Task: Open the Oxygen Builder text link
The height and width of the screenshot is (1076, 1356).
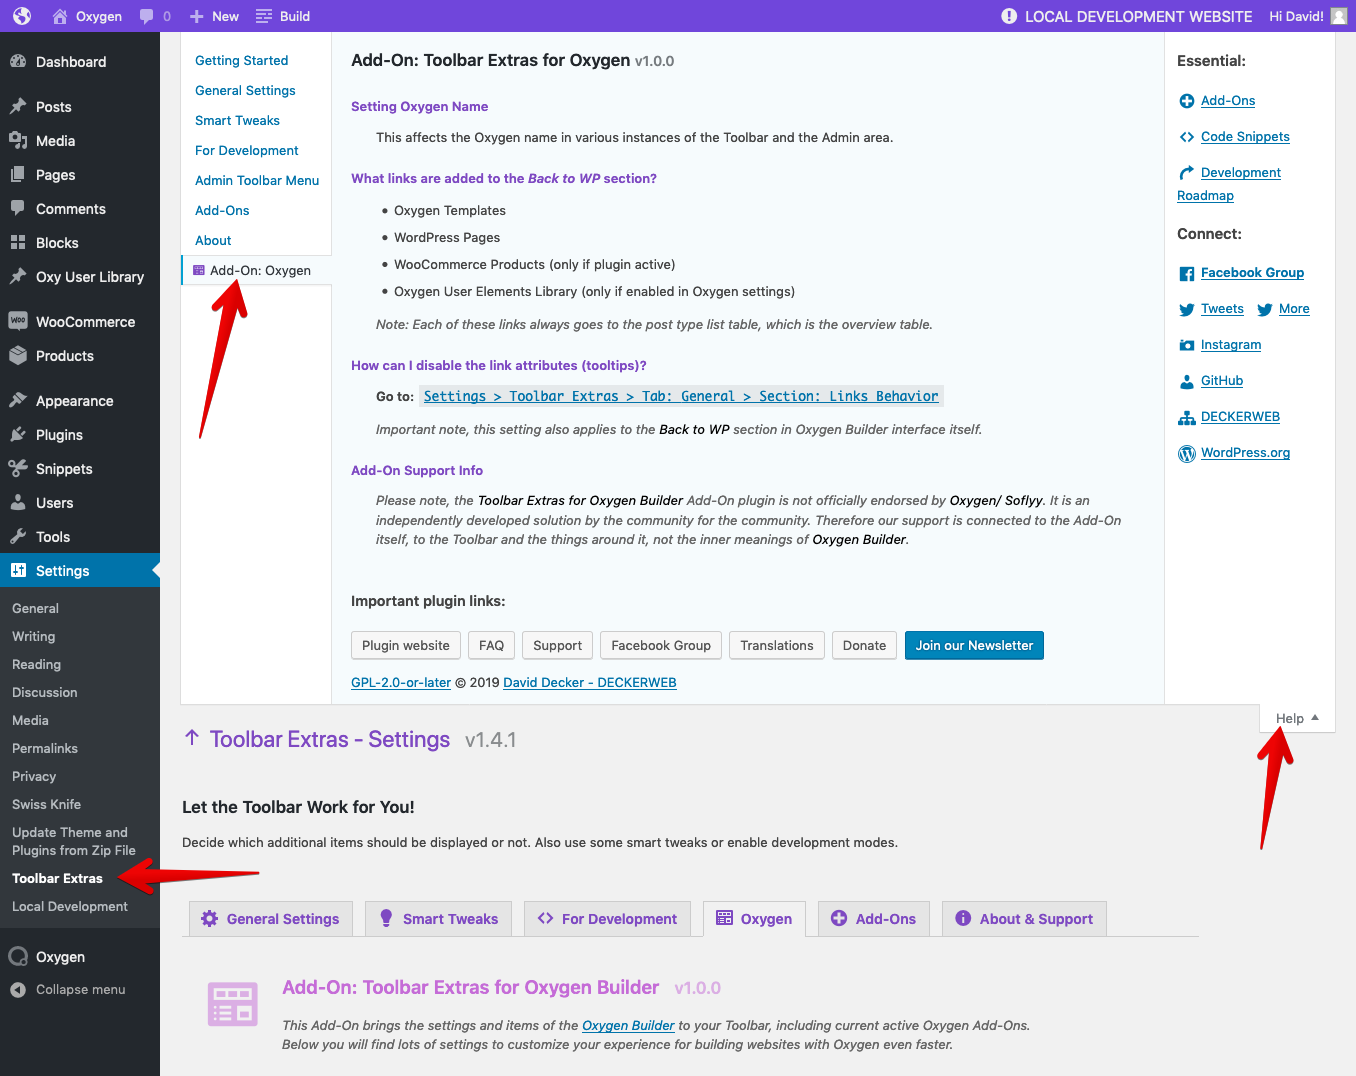Action: click(x=628, y=1025)
